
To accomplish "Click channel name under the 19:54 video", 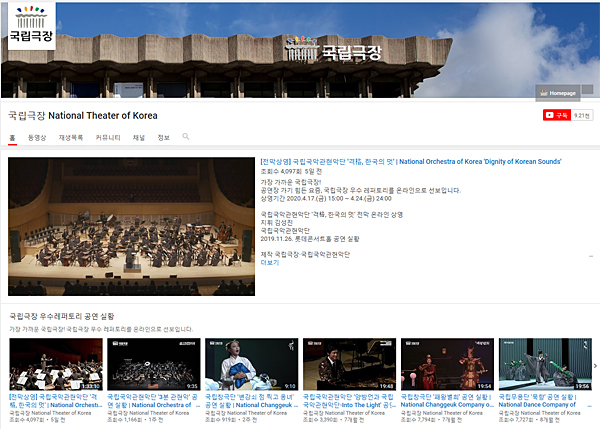I will [442, 413].
